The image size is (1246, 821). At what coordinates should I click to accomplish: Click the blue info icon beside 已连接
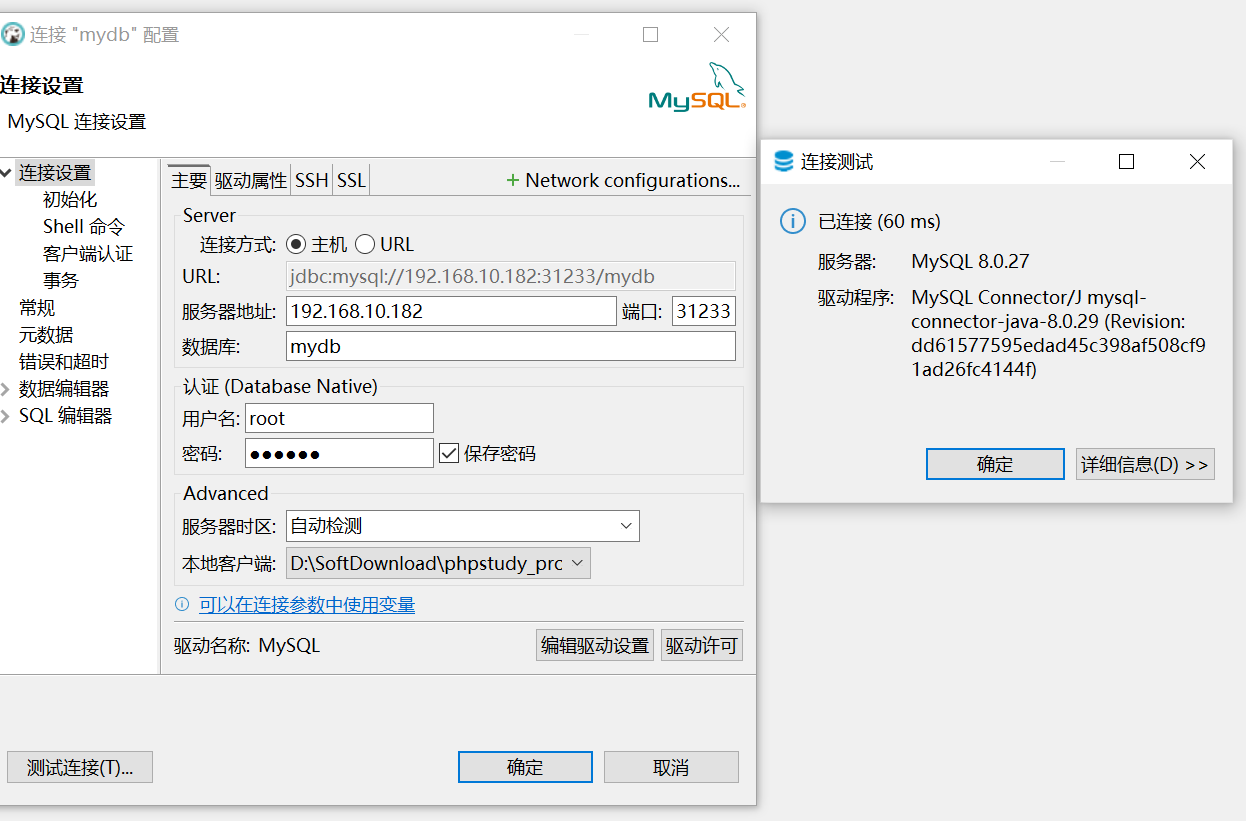pyautogui.click(x=792, y=221)
